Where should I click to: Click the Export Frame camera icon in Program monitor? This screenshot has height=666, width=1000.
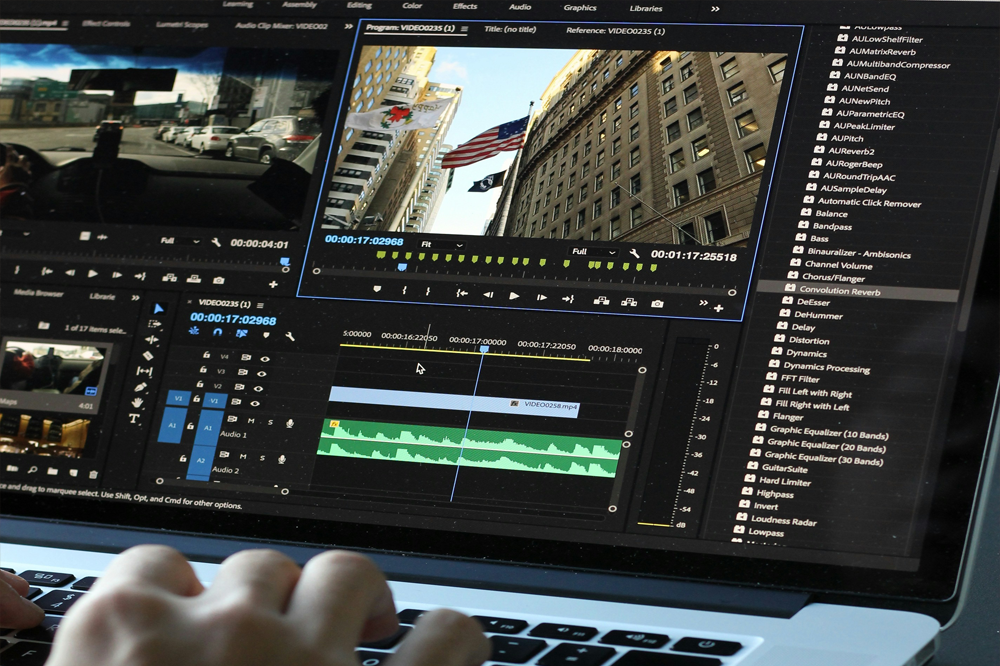pos(657,302)
